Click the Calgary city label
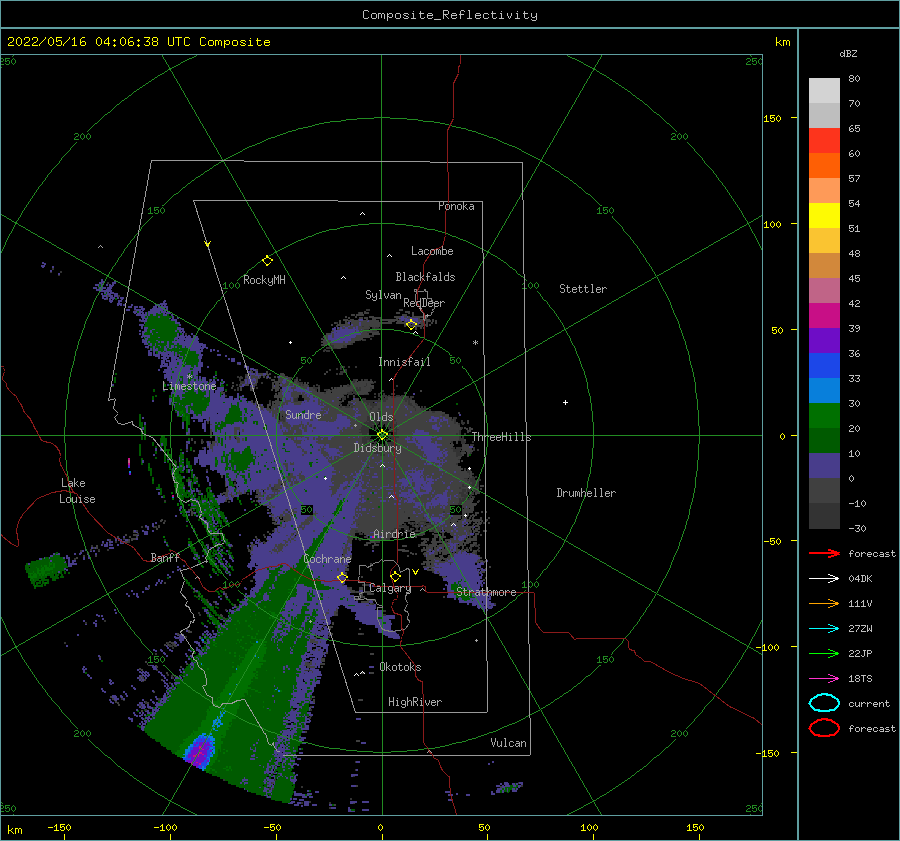This screenshot has width=900, height=841. coord(390,588)
